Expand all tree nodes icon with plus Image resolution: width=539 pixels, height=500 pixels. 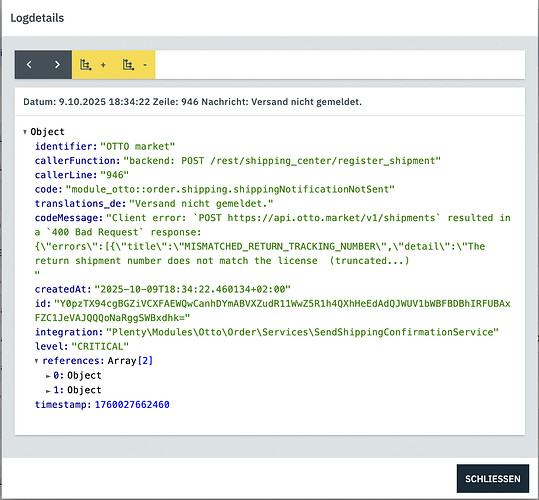click(x=93, y=65)
